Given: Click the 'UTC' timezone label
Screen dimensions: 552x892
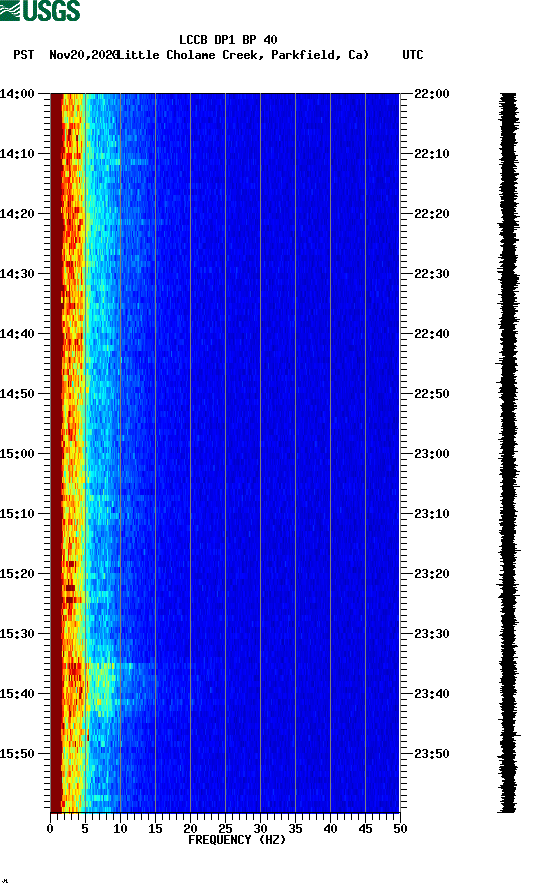Looking at the screenshot, I should (x=413, y=55).
